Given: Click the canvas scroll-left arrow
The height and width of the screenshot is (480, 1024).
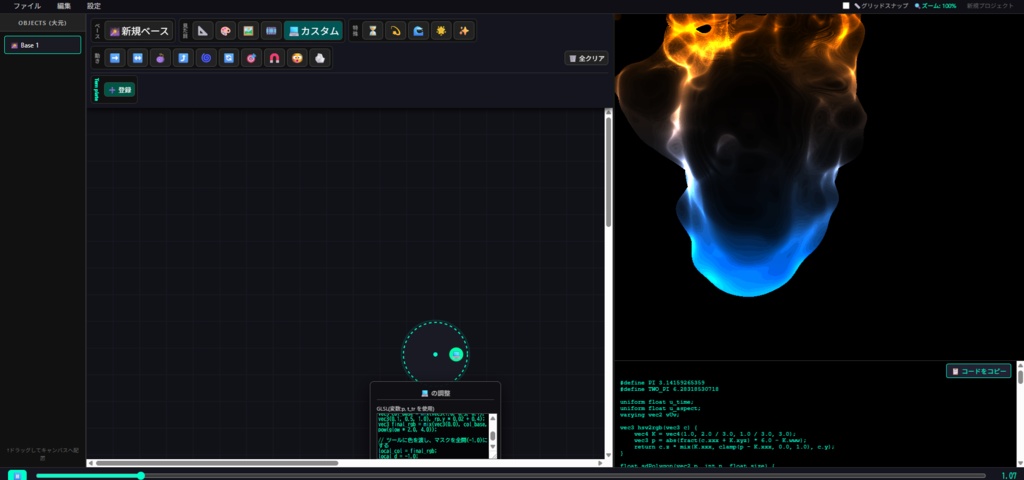Looking at the screenshot, I should pos(90,463).
